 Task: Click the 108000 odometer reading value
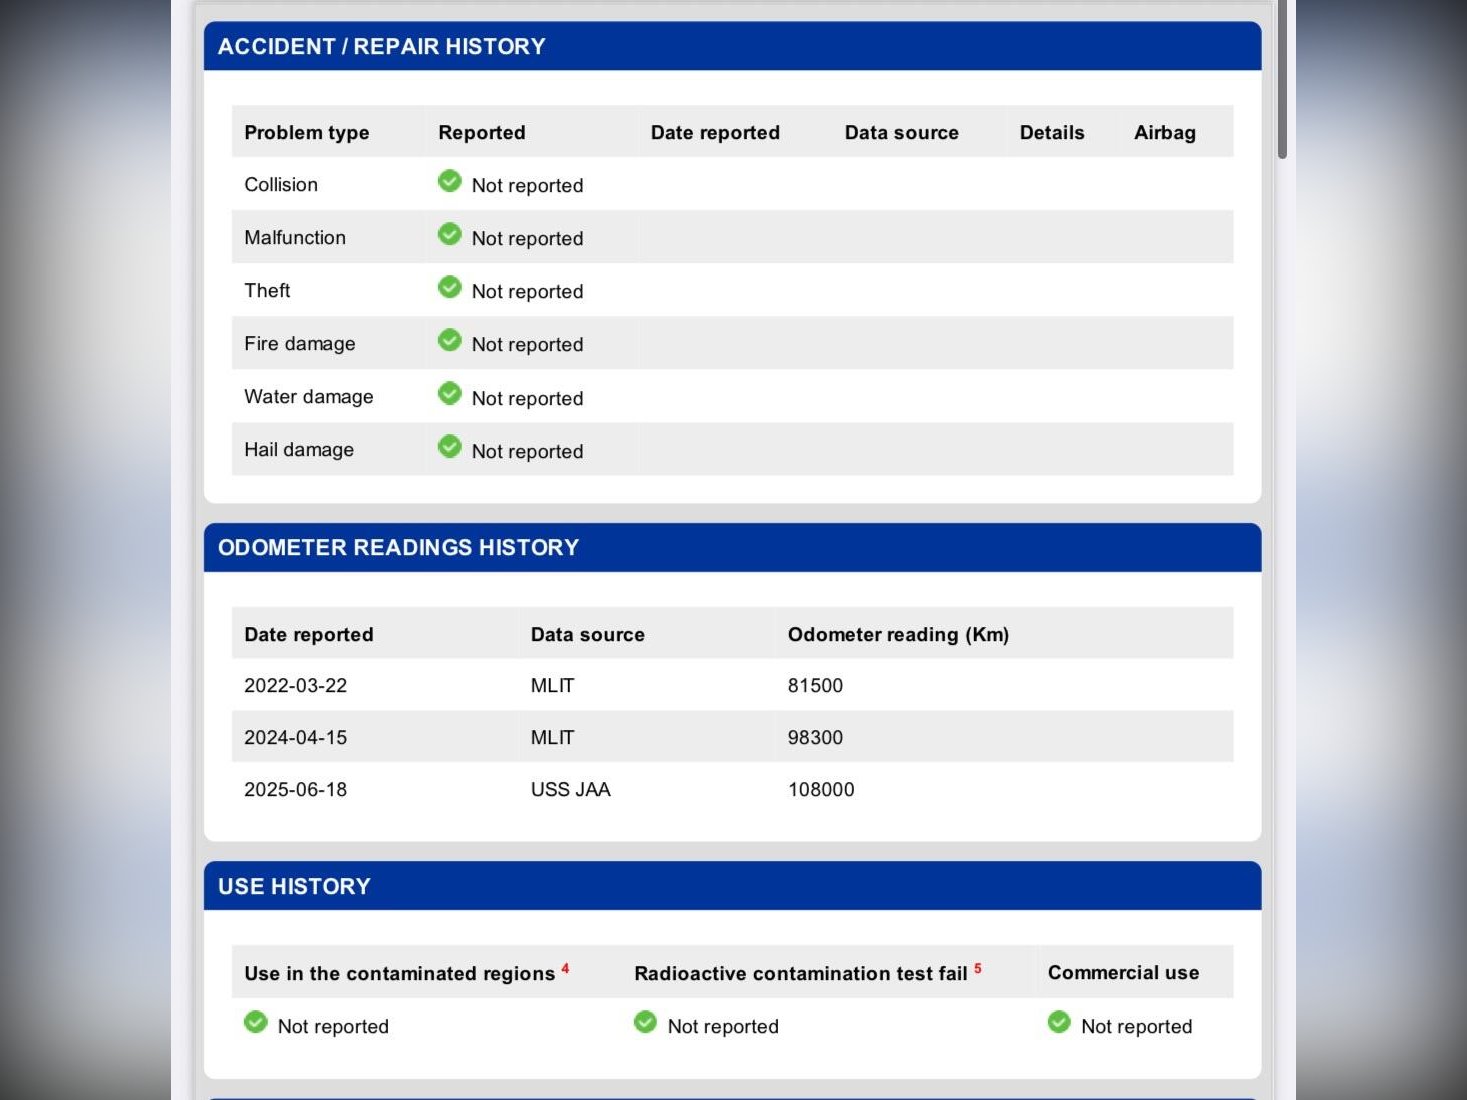821,790
